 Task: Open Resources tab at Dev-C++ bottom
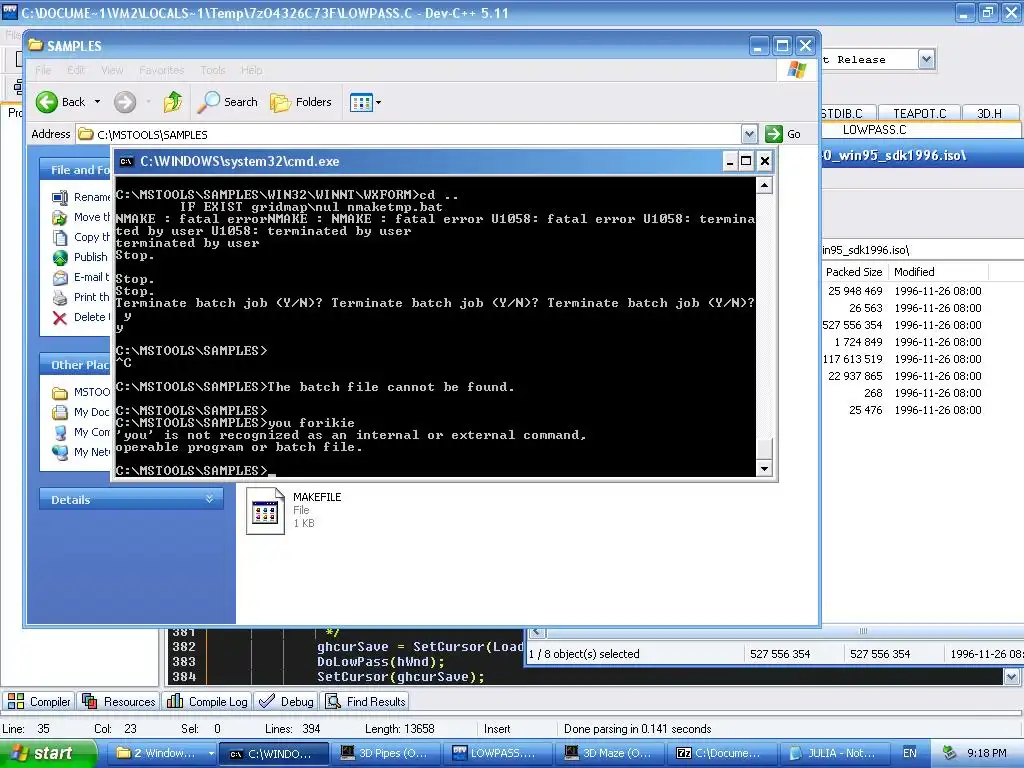[x=119, y=701]
